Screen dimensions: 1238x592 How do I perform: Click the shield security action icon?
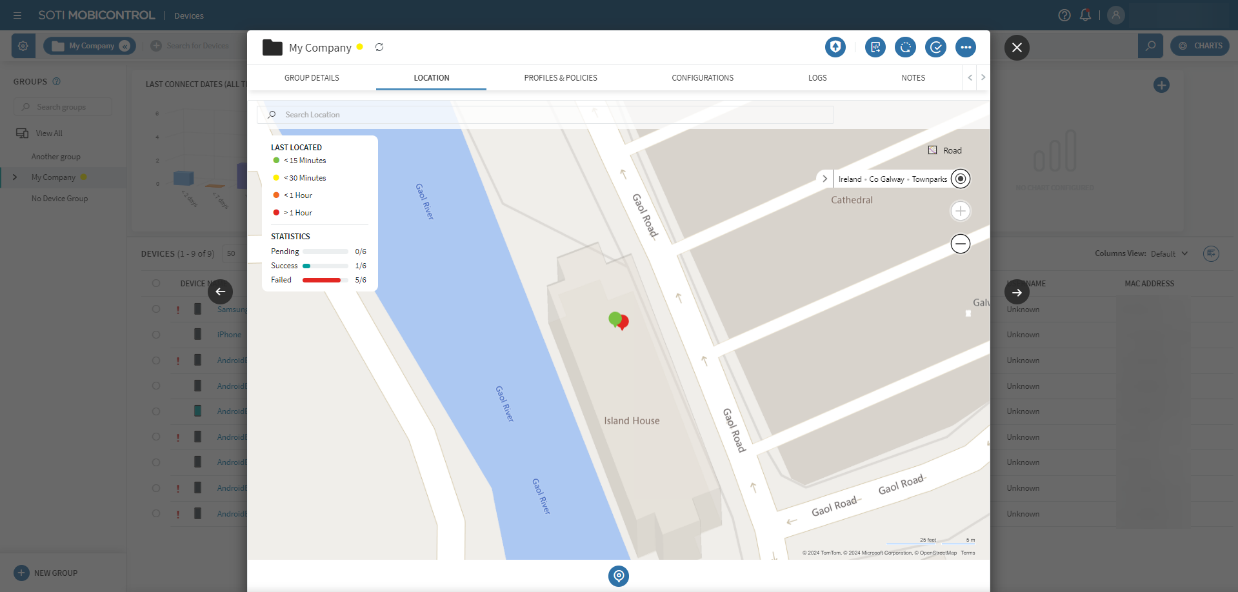835,47
